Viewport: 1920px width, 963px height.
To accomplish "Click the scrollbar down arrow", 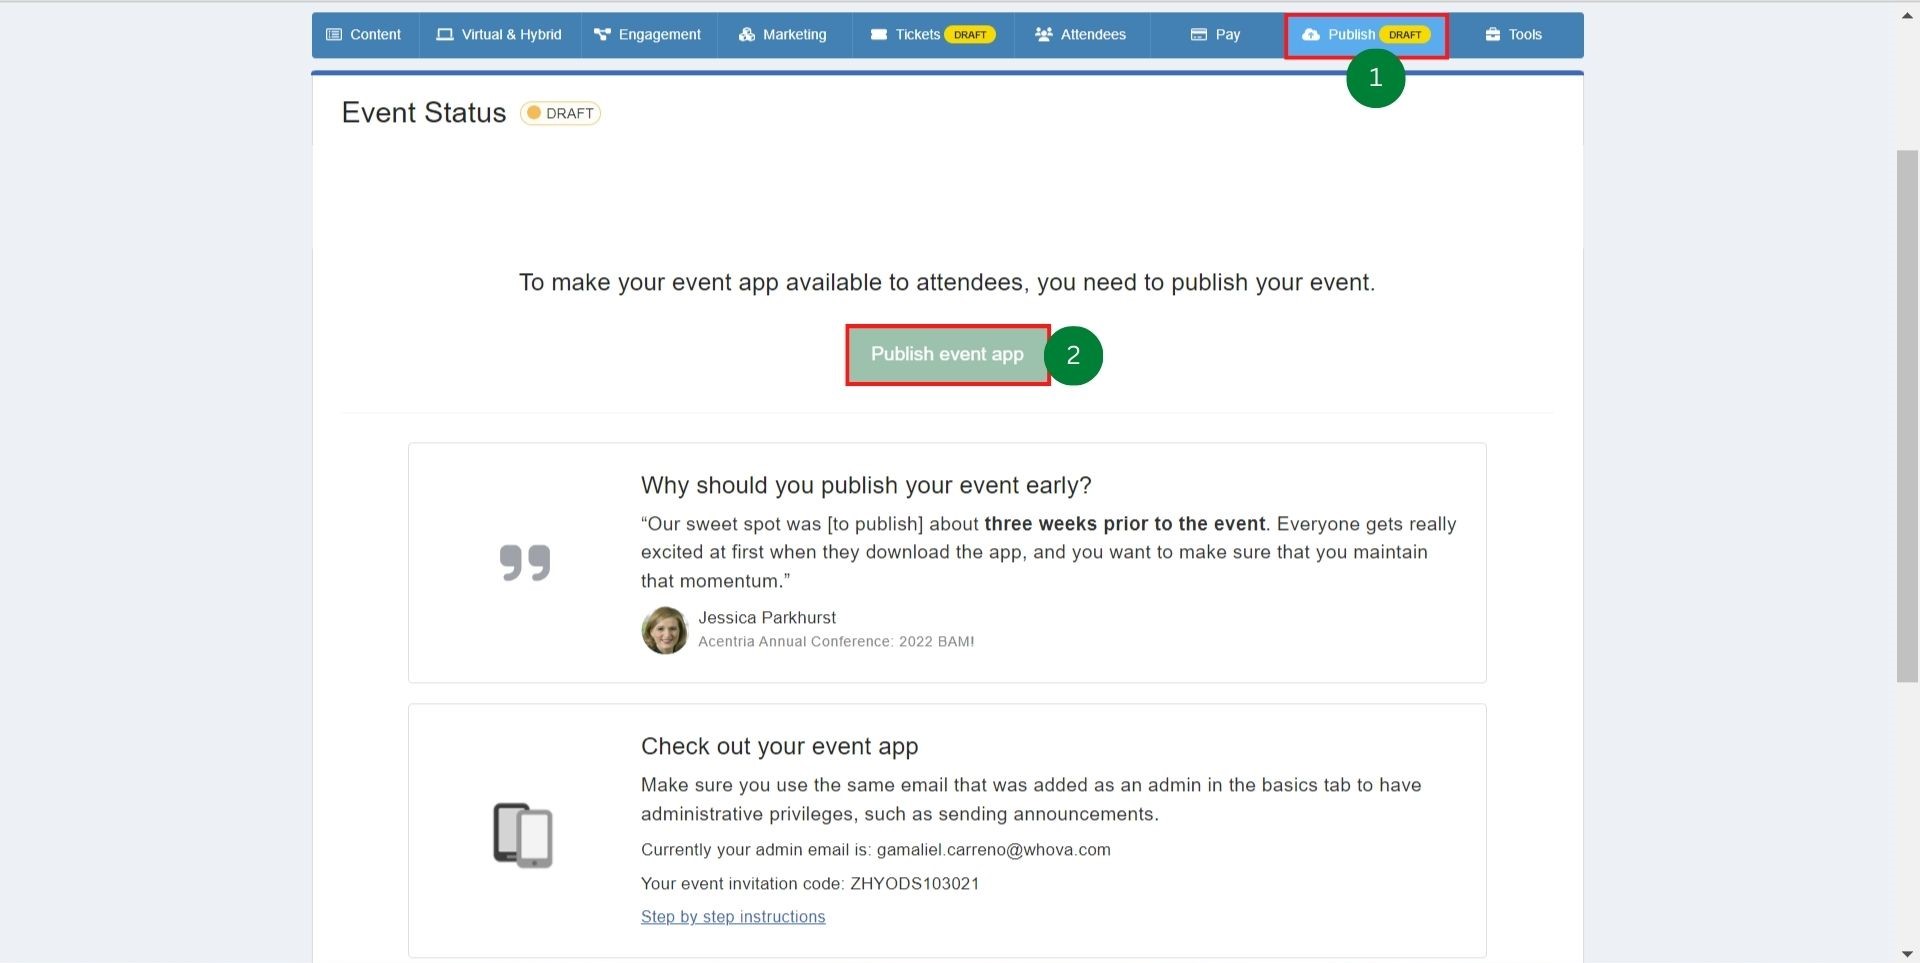I will (x=1907, y=953).
